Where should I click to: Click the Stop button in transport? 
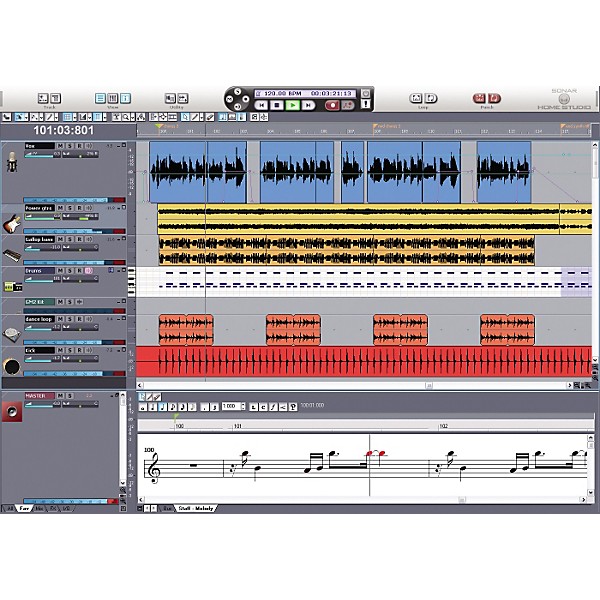pos(277,105)
